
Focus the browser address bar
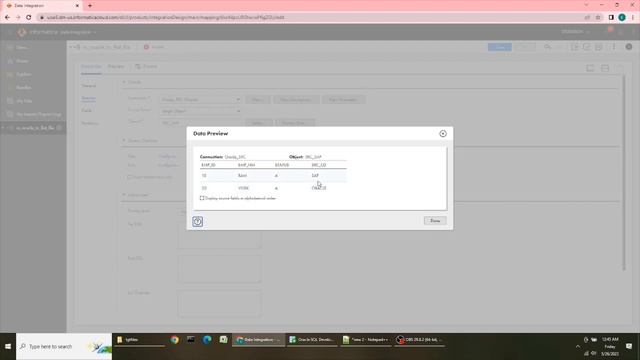point(310,18)
